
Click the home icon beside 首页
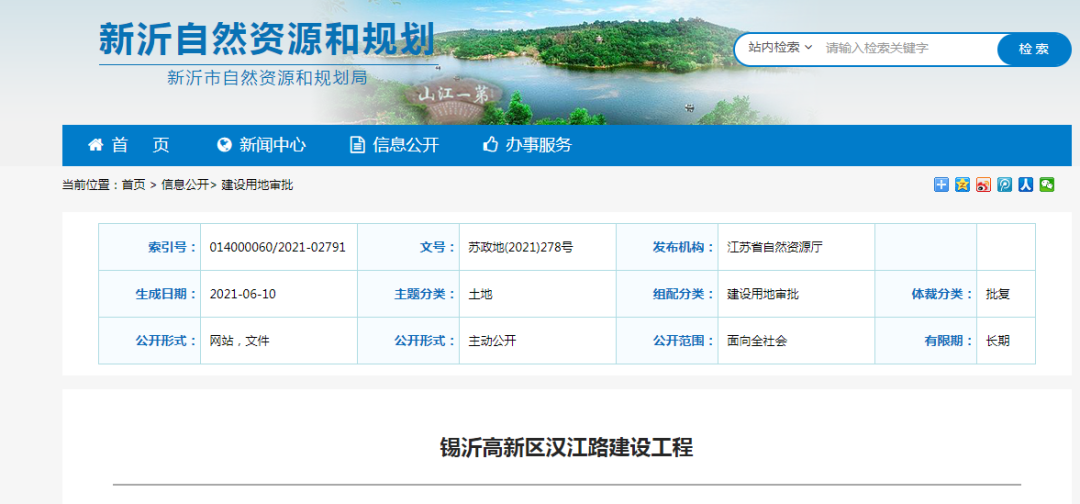[96, 145]
